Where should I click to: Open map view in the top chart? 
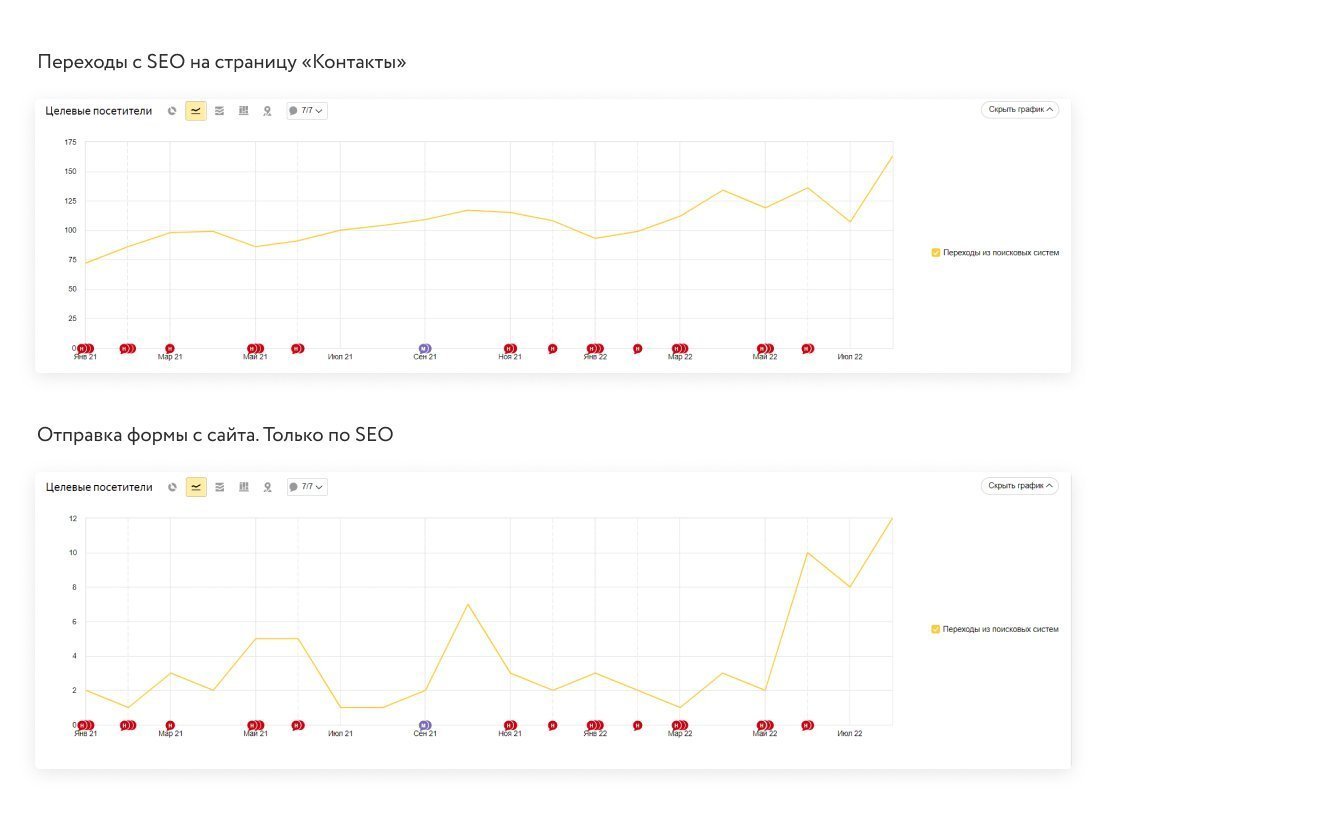267,111
